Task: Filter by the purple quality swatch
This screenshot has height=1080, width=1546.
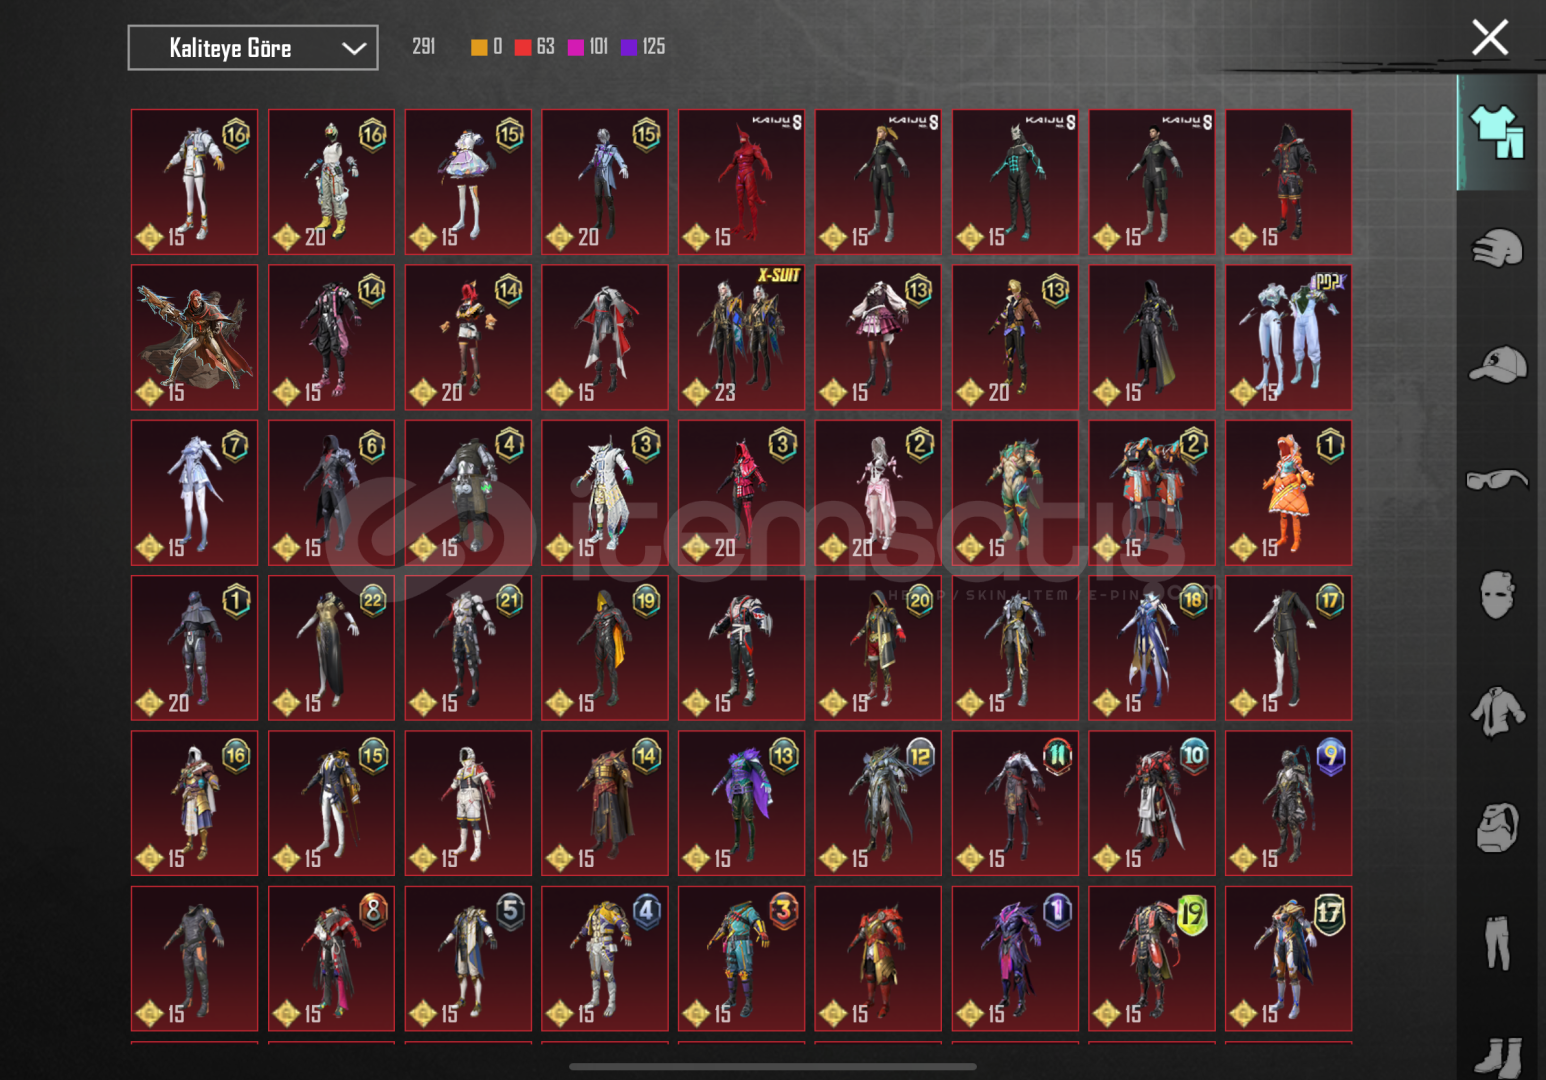Action: click(630, 47)
